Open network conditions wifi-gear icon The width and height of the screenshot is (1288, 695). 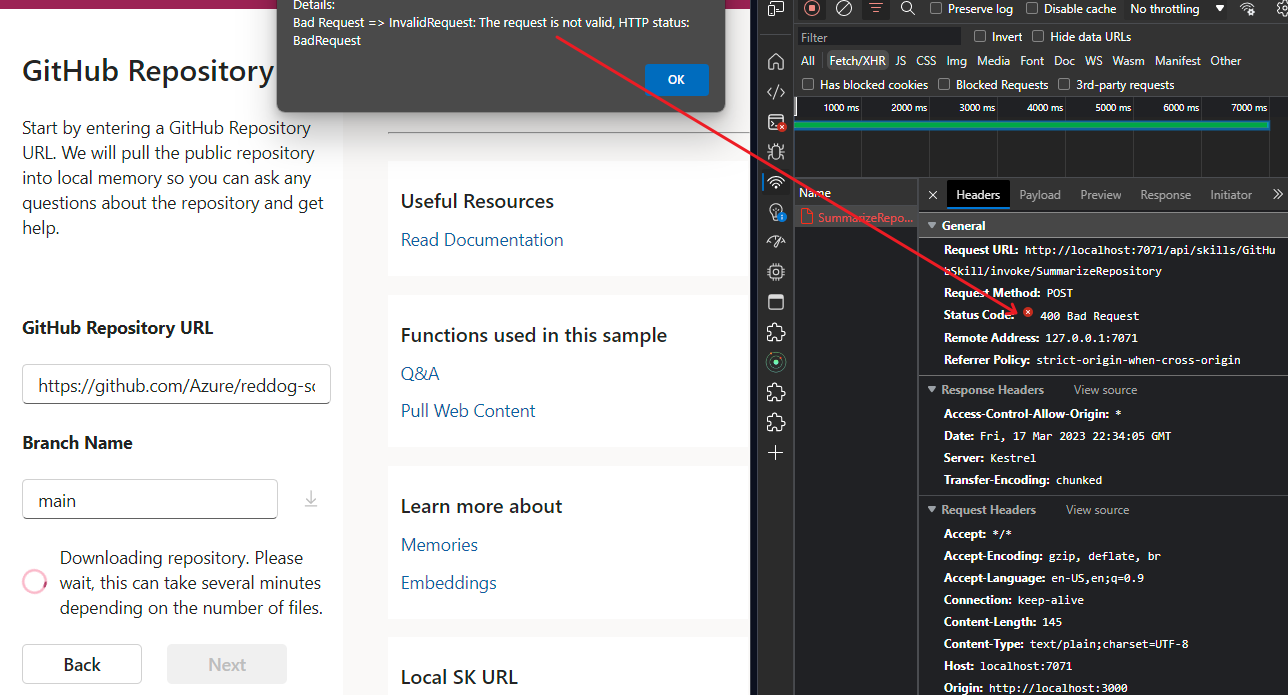pos(1248,8)
